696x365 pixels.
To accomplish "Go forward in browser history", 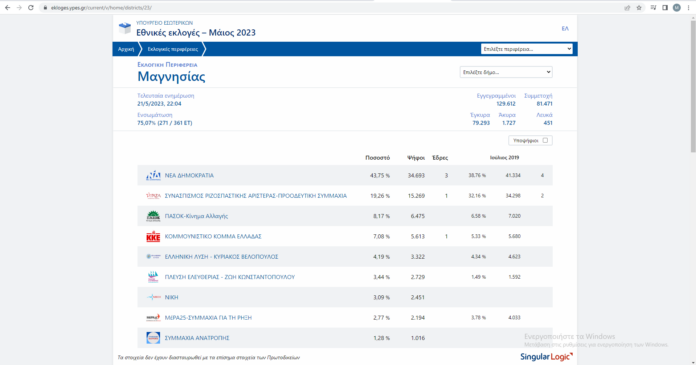I will point(19,8).
